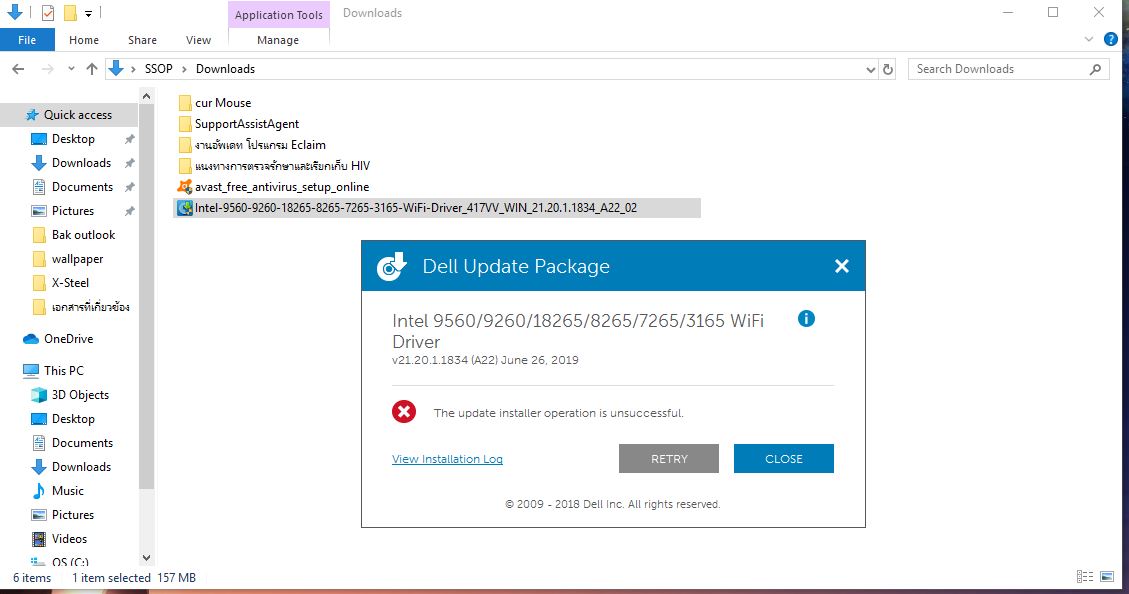Select avast_free_antivirus_setup_online file
1129x594 pixels.
282,187
